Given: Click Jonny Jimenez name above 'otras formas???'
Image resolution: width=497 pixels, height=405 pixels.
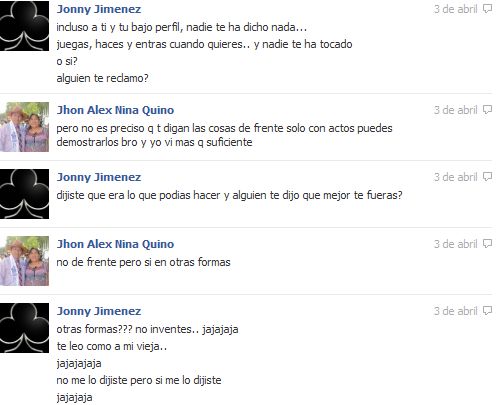Looking at the screenshot, I should (99, 311).
